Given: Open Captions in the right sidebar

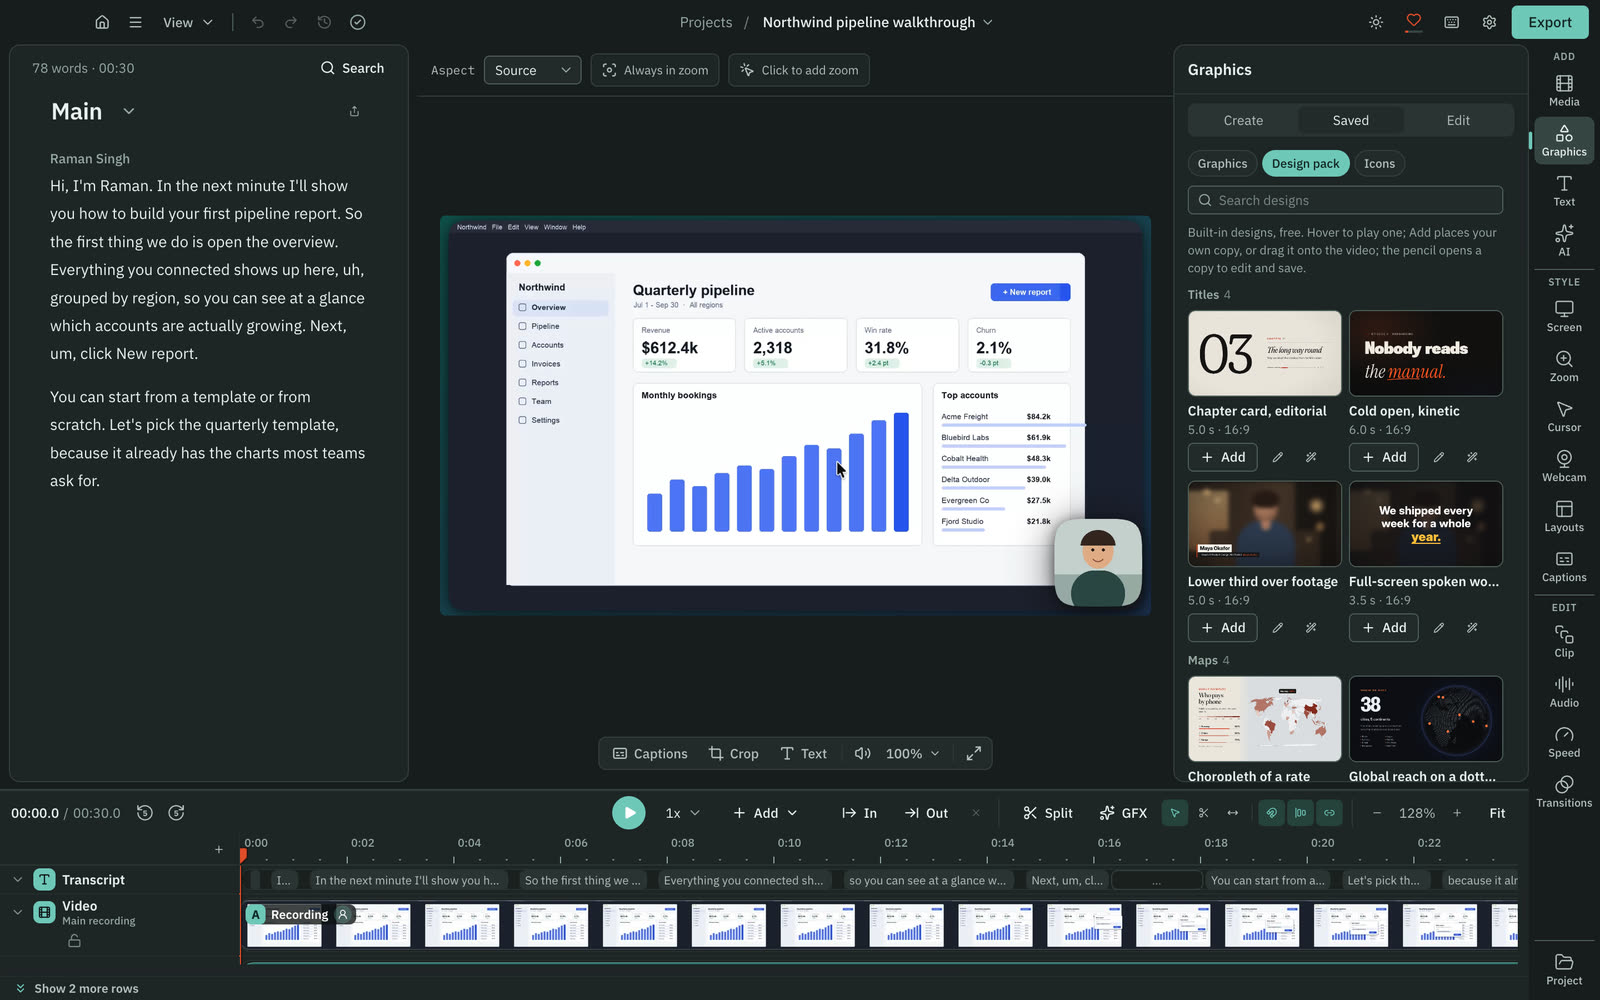Looking at the screenshot, I should 1564,566.
